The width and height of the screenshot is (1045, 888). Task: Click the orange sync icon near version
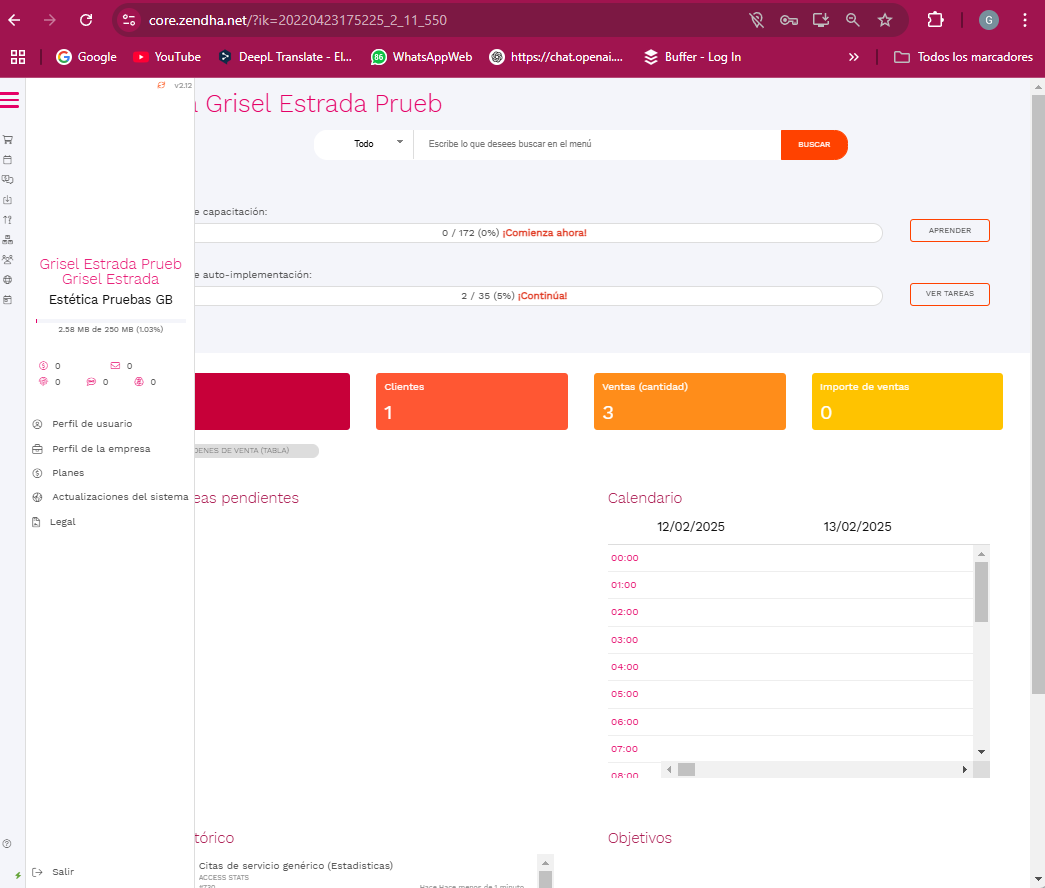pos(162,86)
